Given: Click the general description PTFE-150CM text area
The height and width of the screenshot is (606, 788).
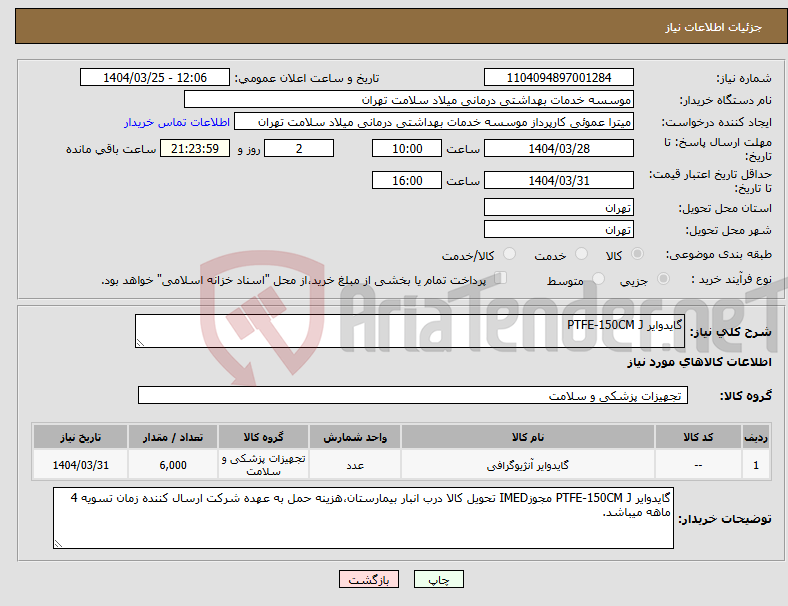Looking at the screenshot, I should pos(410,331).
